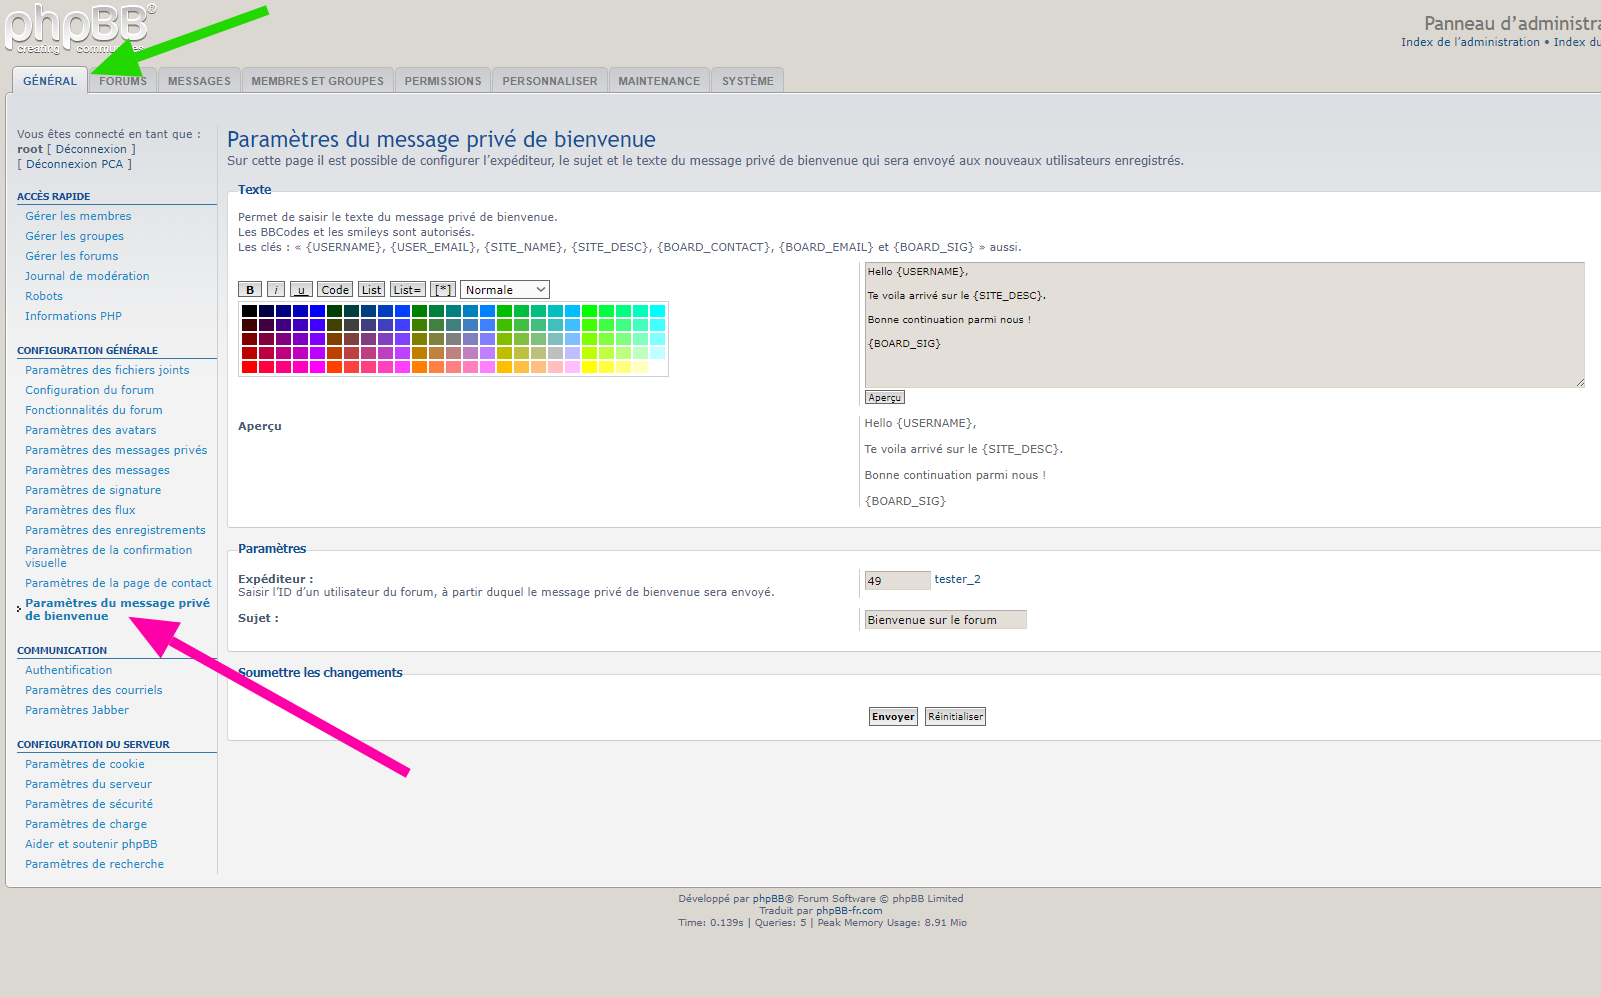Insert ordered list with List= button
1601x997 pixels.
pyautogui.click(x=407, y=290)
